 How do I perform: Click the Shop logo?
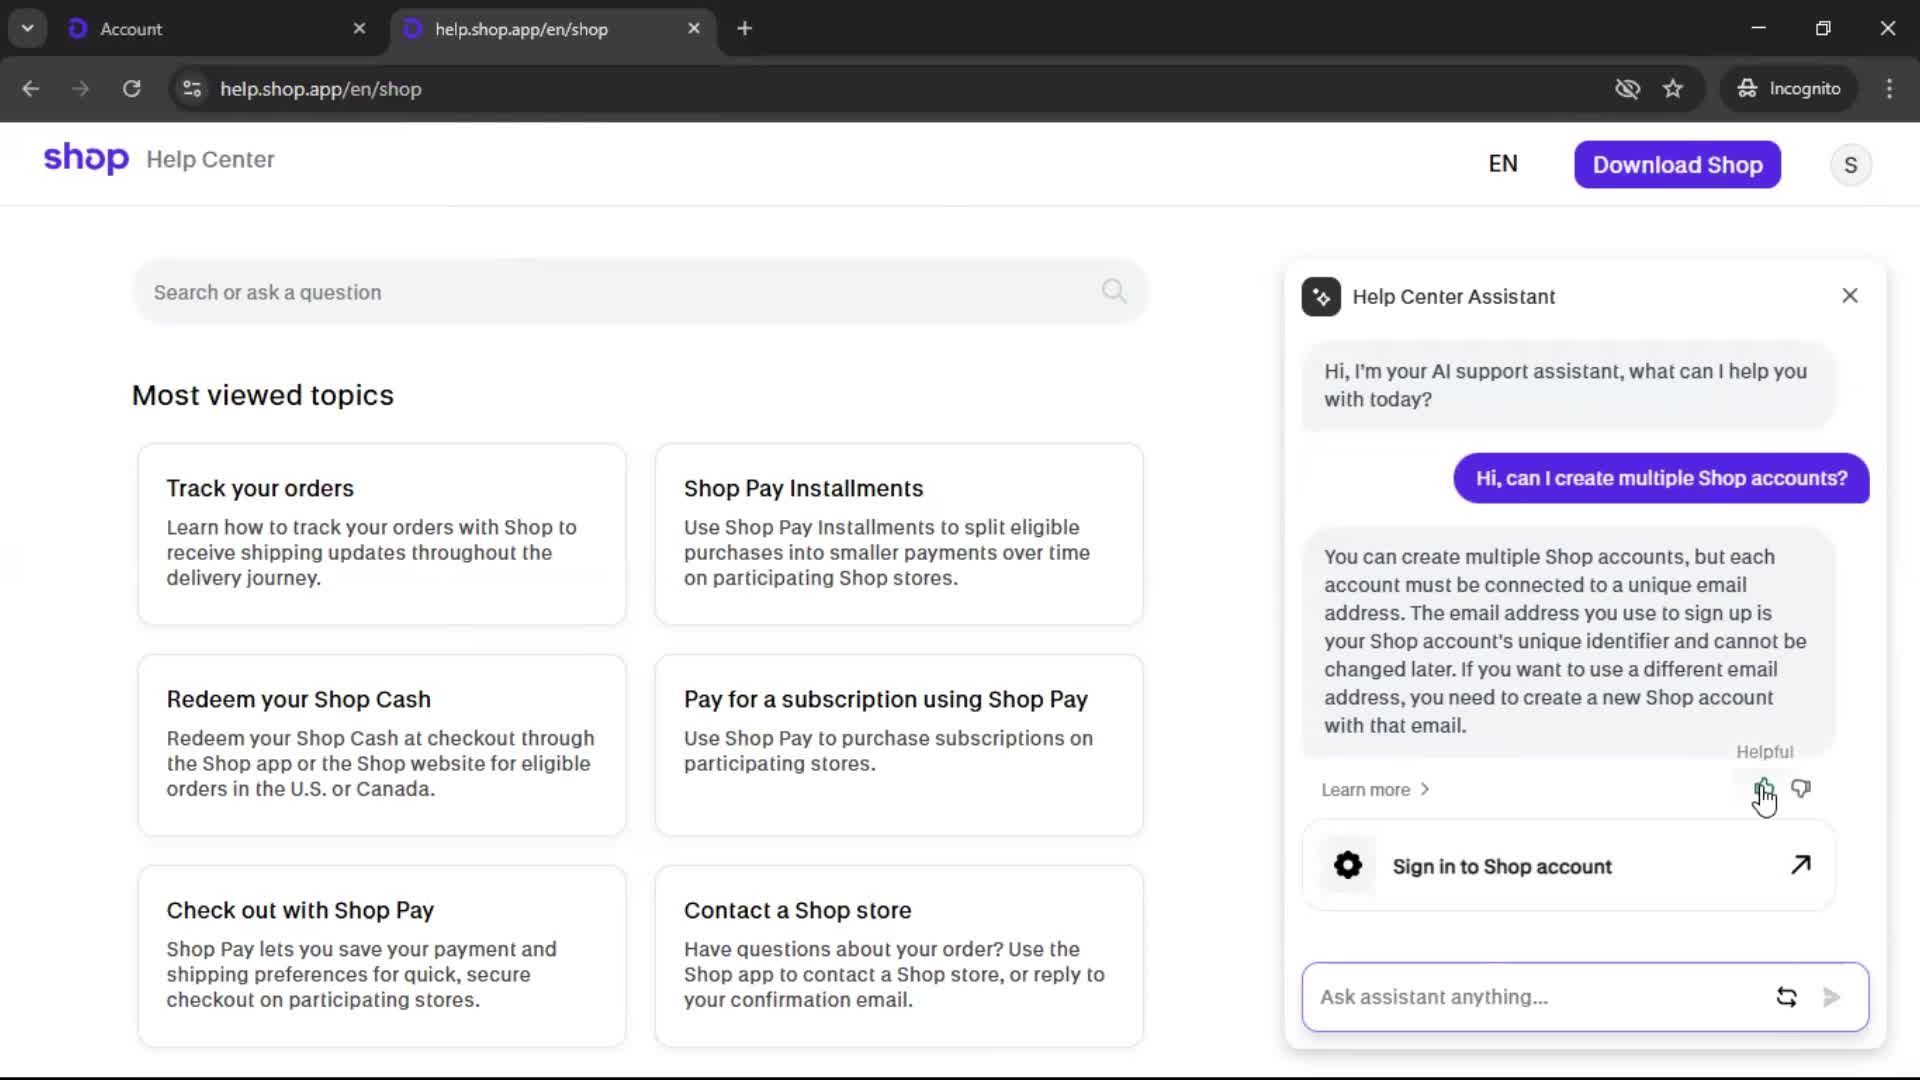tap(86, 159)
